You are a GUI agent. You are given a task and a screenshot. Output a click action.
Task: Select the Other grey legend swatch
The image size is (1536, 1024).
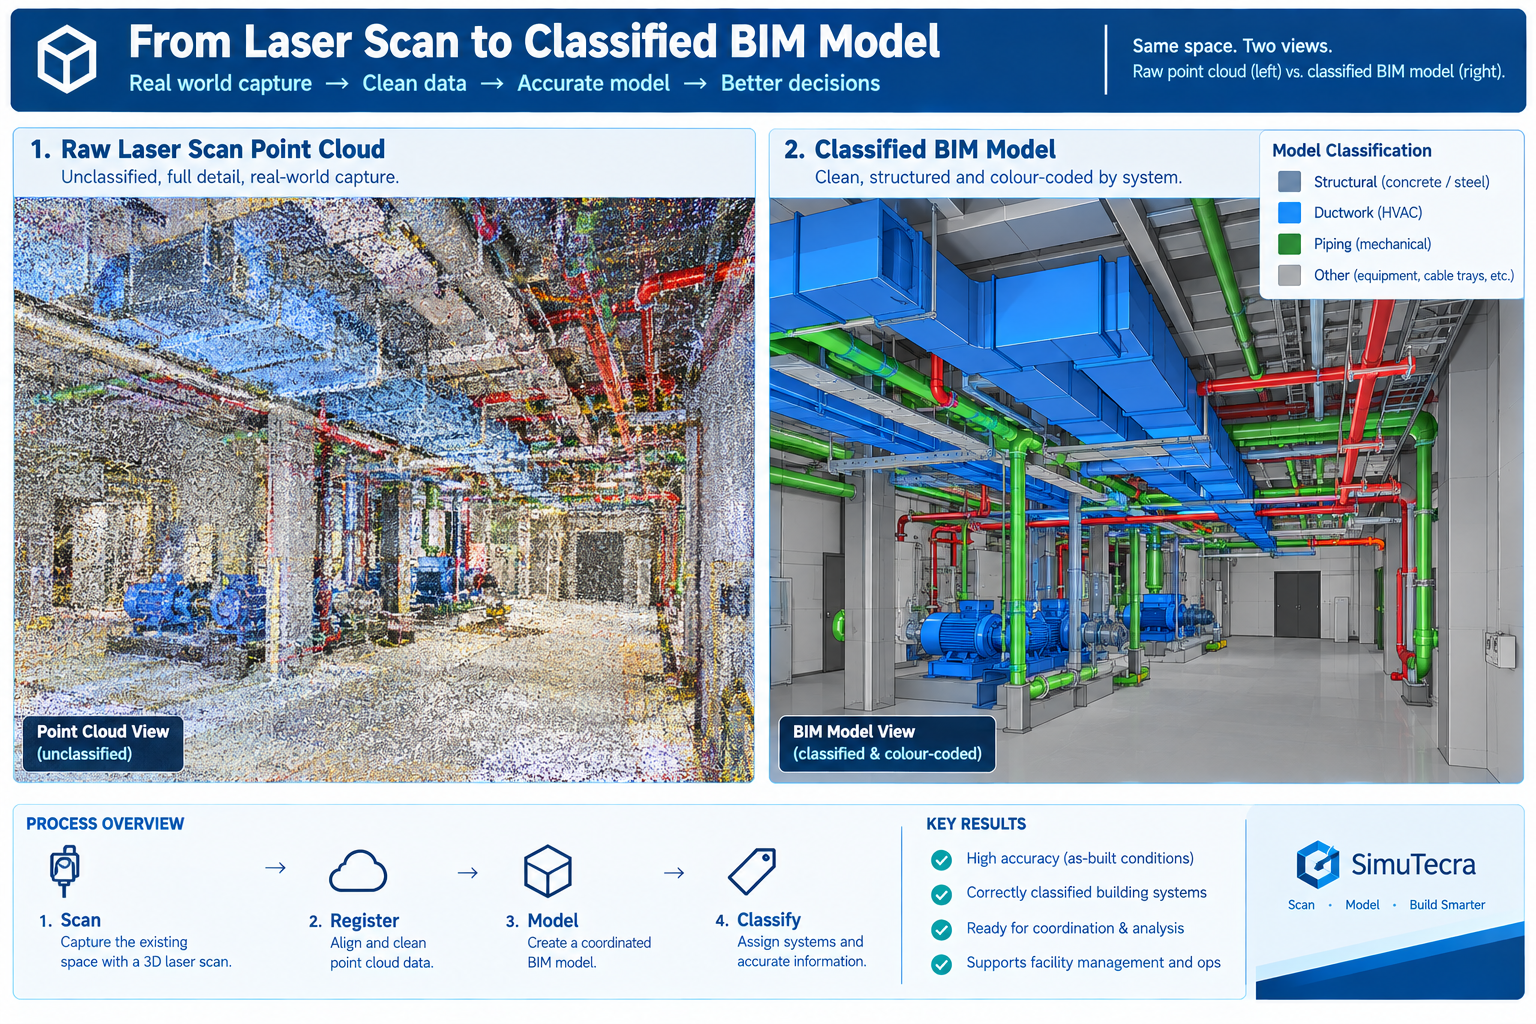[x=1289, y=275]
